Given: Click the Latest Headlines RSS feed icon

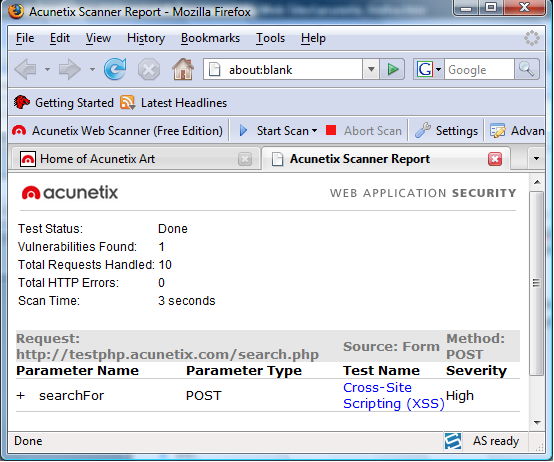Looking at the screenshot, I should point(127,103).
